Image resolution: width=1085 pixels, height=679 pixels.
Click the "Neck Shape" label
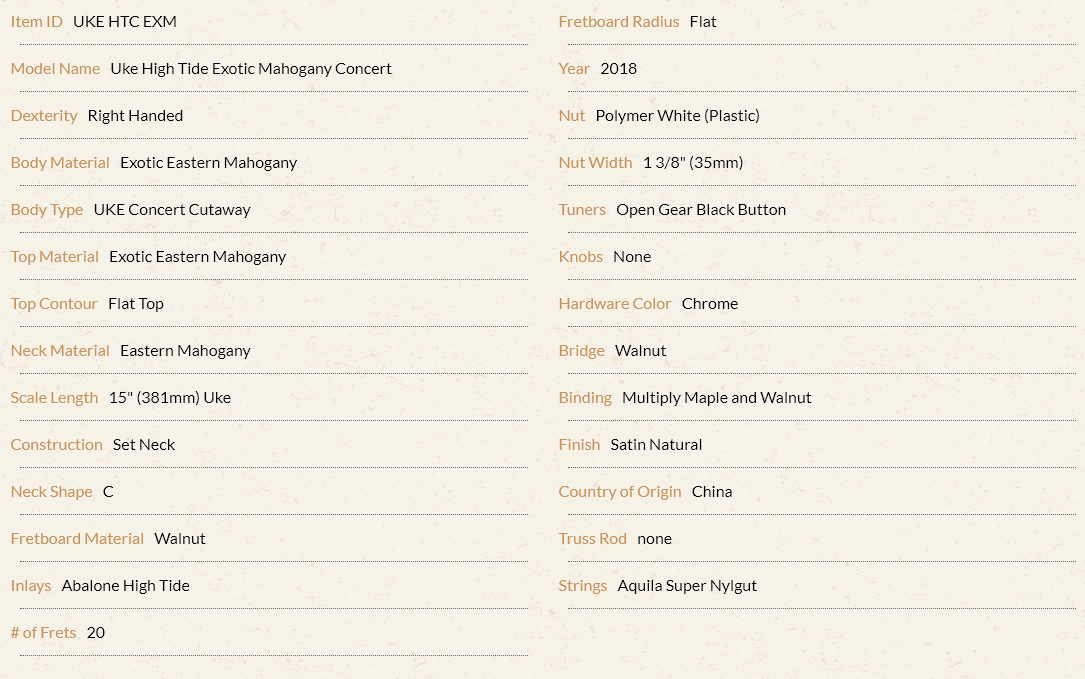point(52,492)
